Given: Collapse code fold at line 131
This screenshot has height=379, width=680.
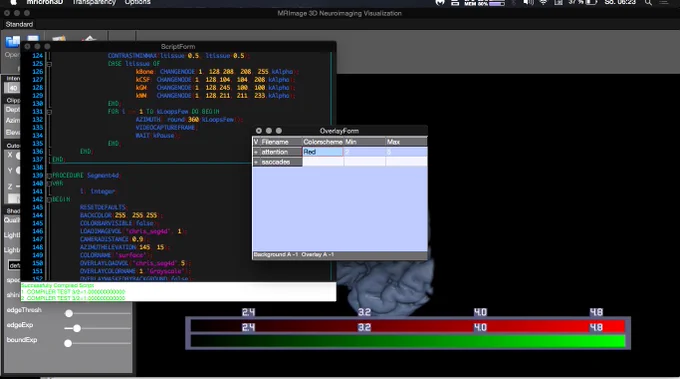Looking at the screenshot, I should pyautogui.click(x=49, y=112).
